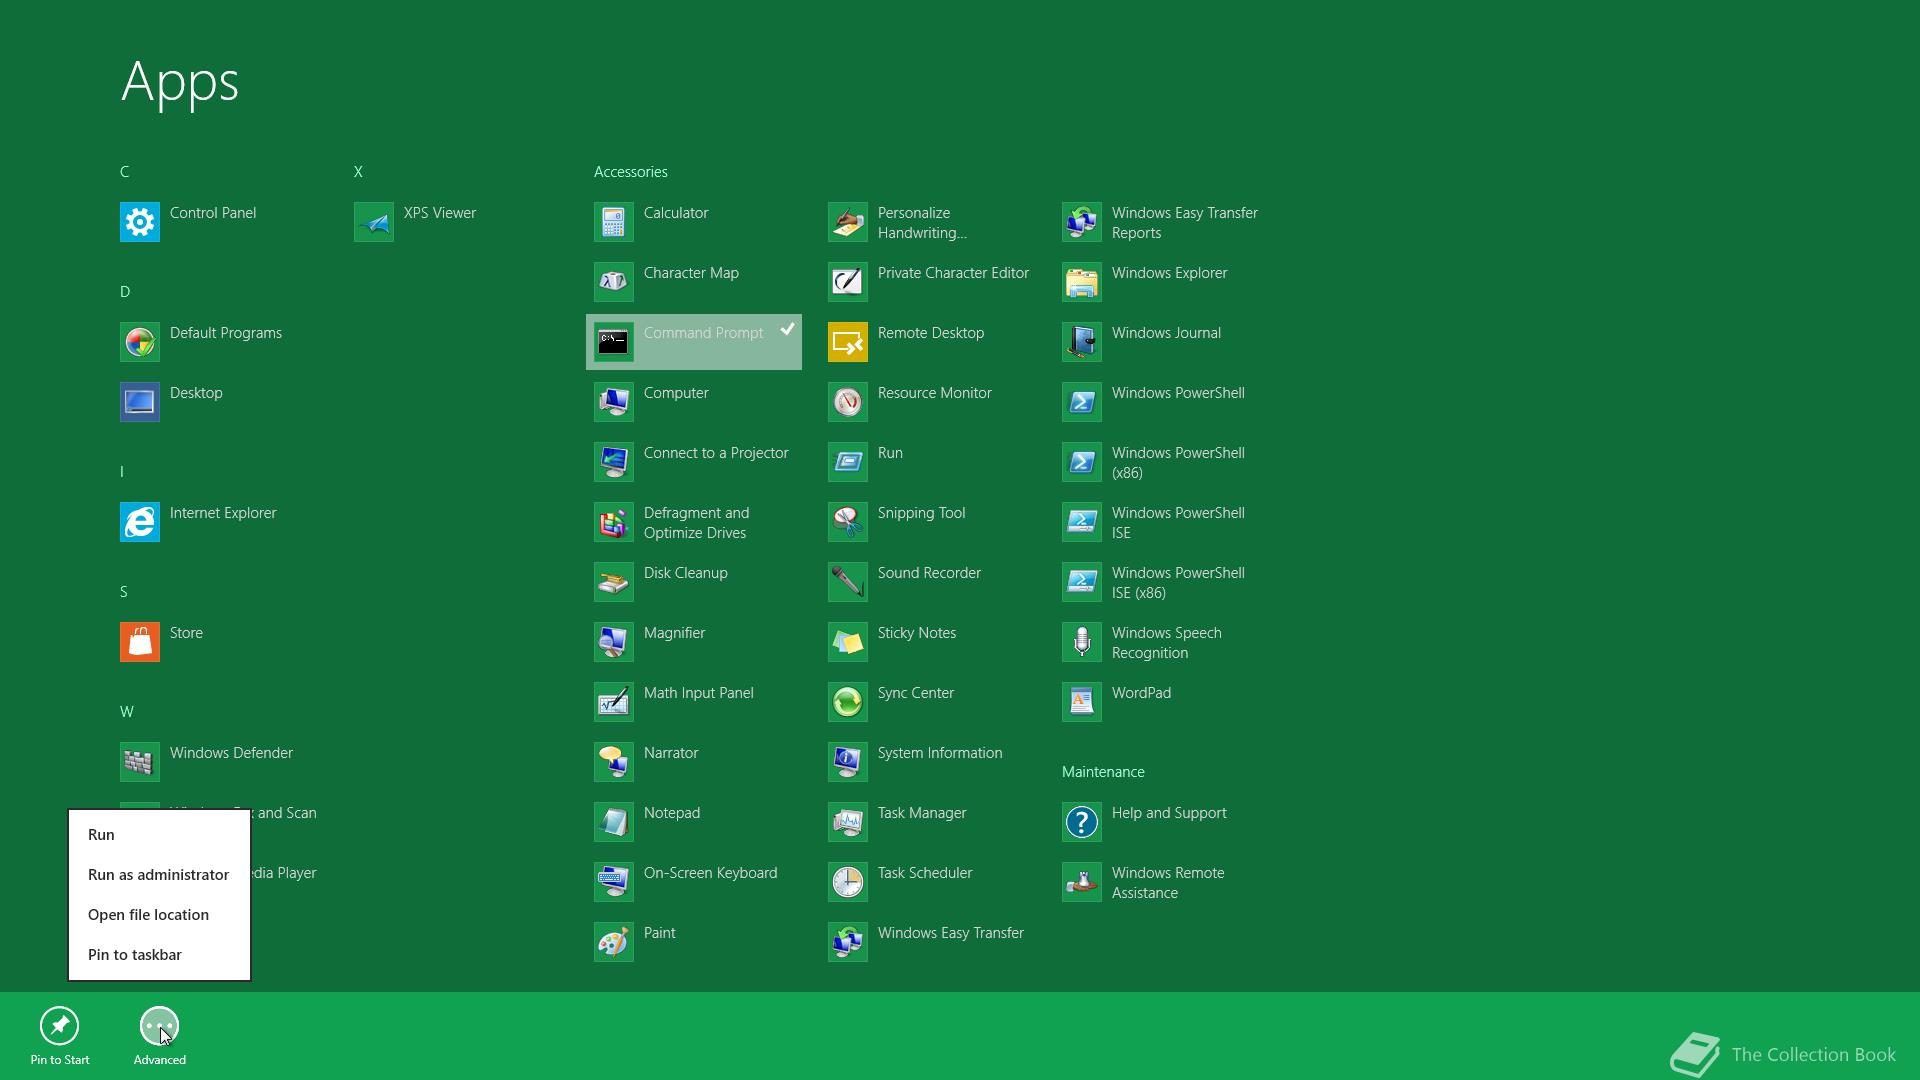Open the Internet Explorer icon

pos(139,522)
